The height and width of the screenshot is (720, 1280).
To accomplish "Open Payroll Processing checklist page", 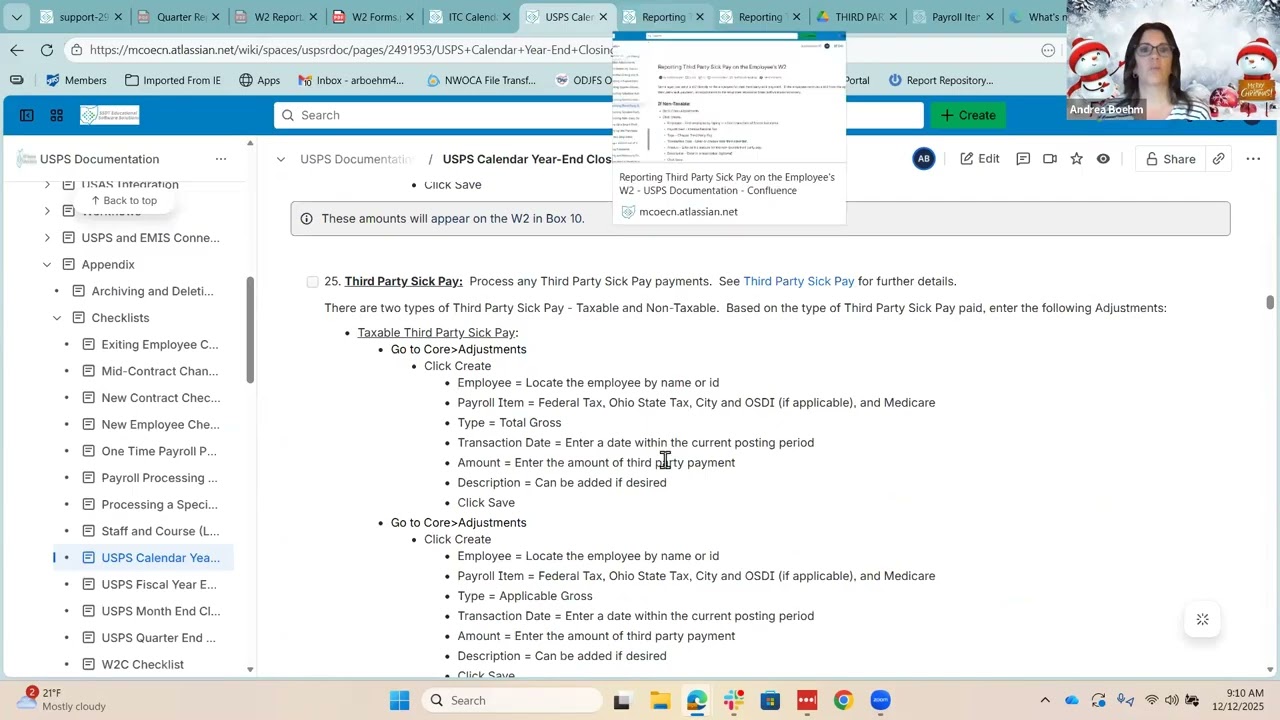I will [x=160, y=478].
